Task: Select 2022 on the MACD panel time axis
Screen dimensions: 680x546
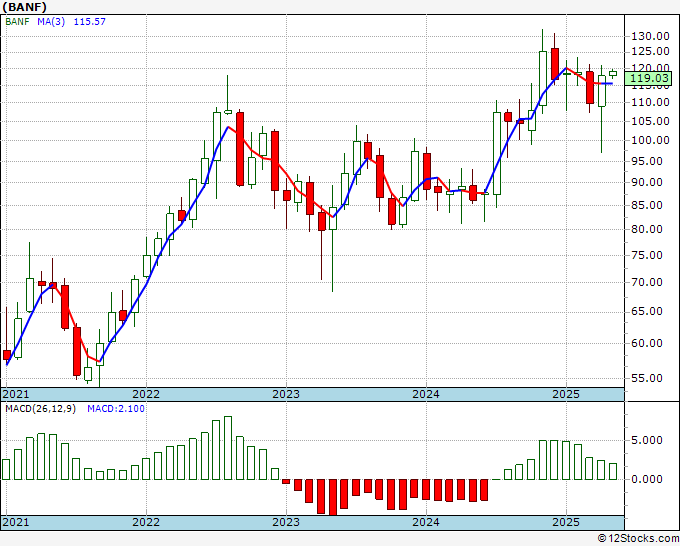Action: 146,522
